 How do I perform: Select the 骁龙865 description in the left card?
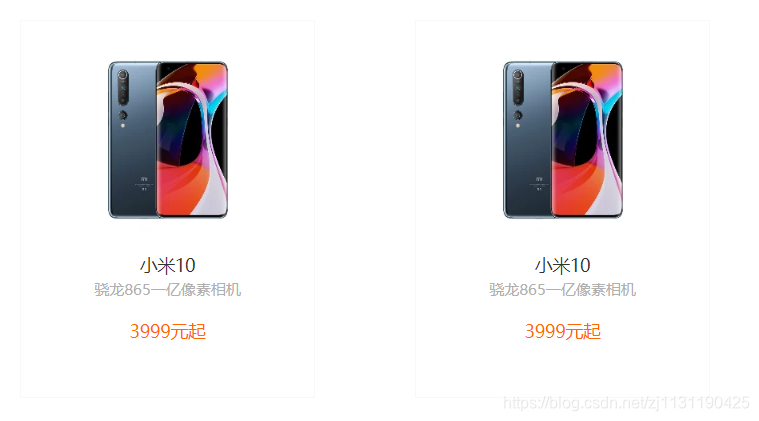pos(167,289)
